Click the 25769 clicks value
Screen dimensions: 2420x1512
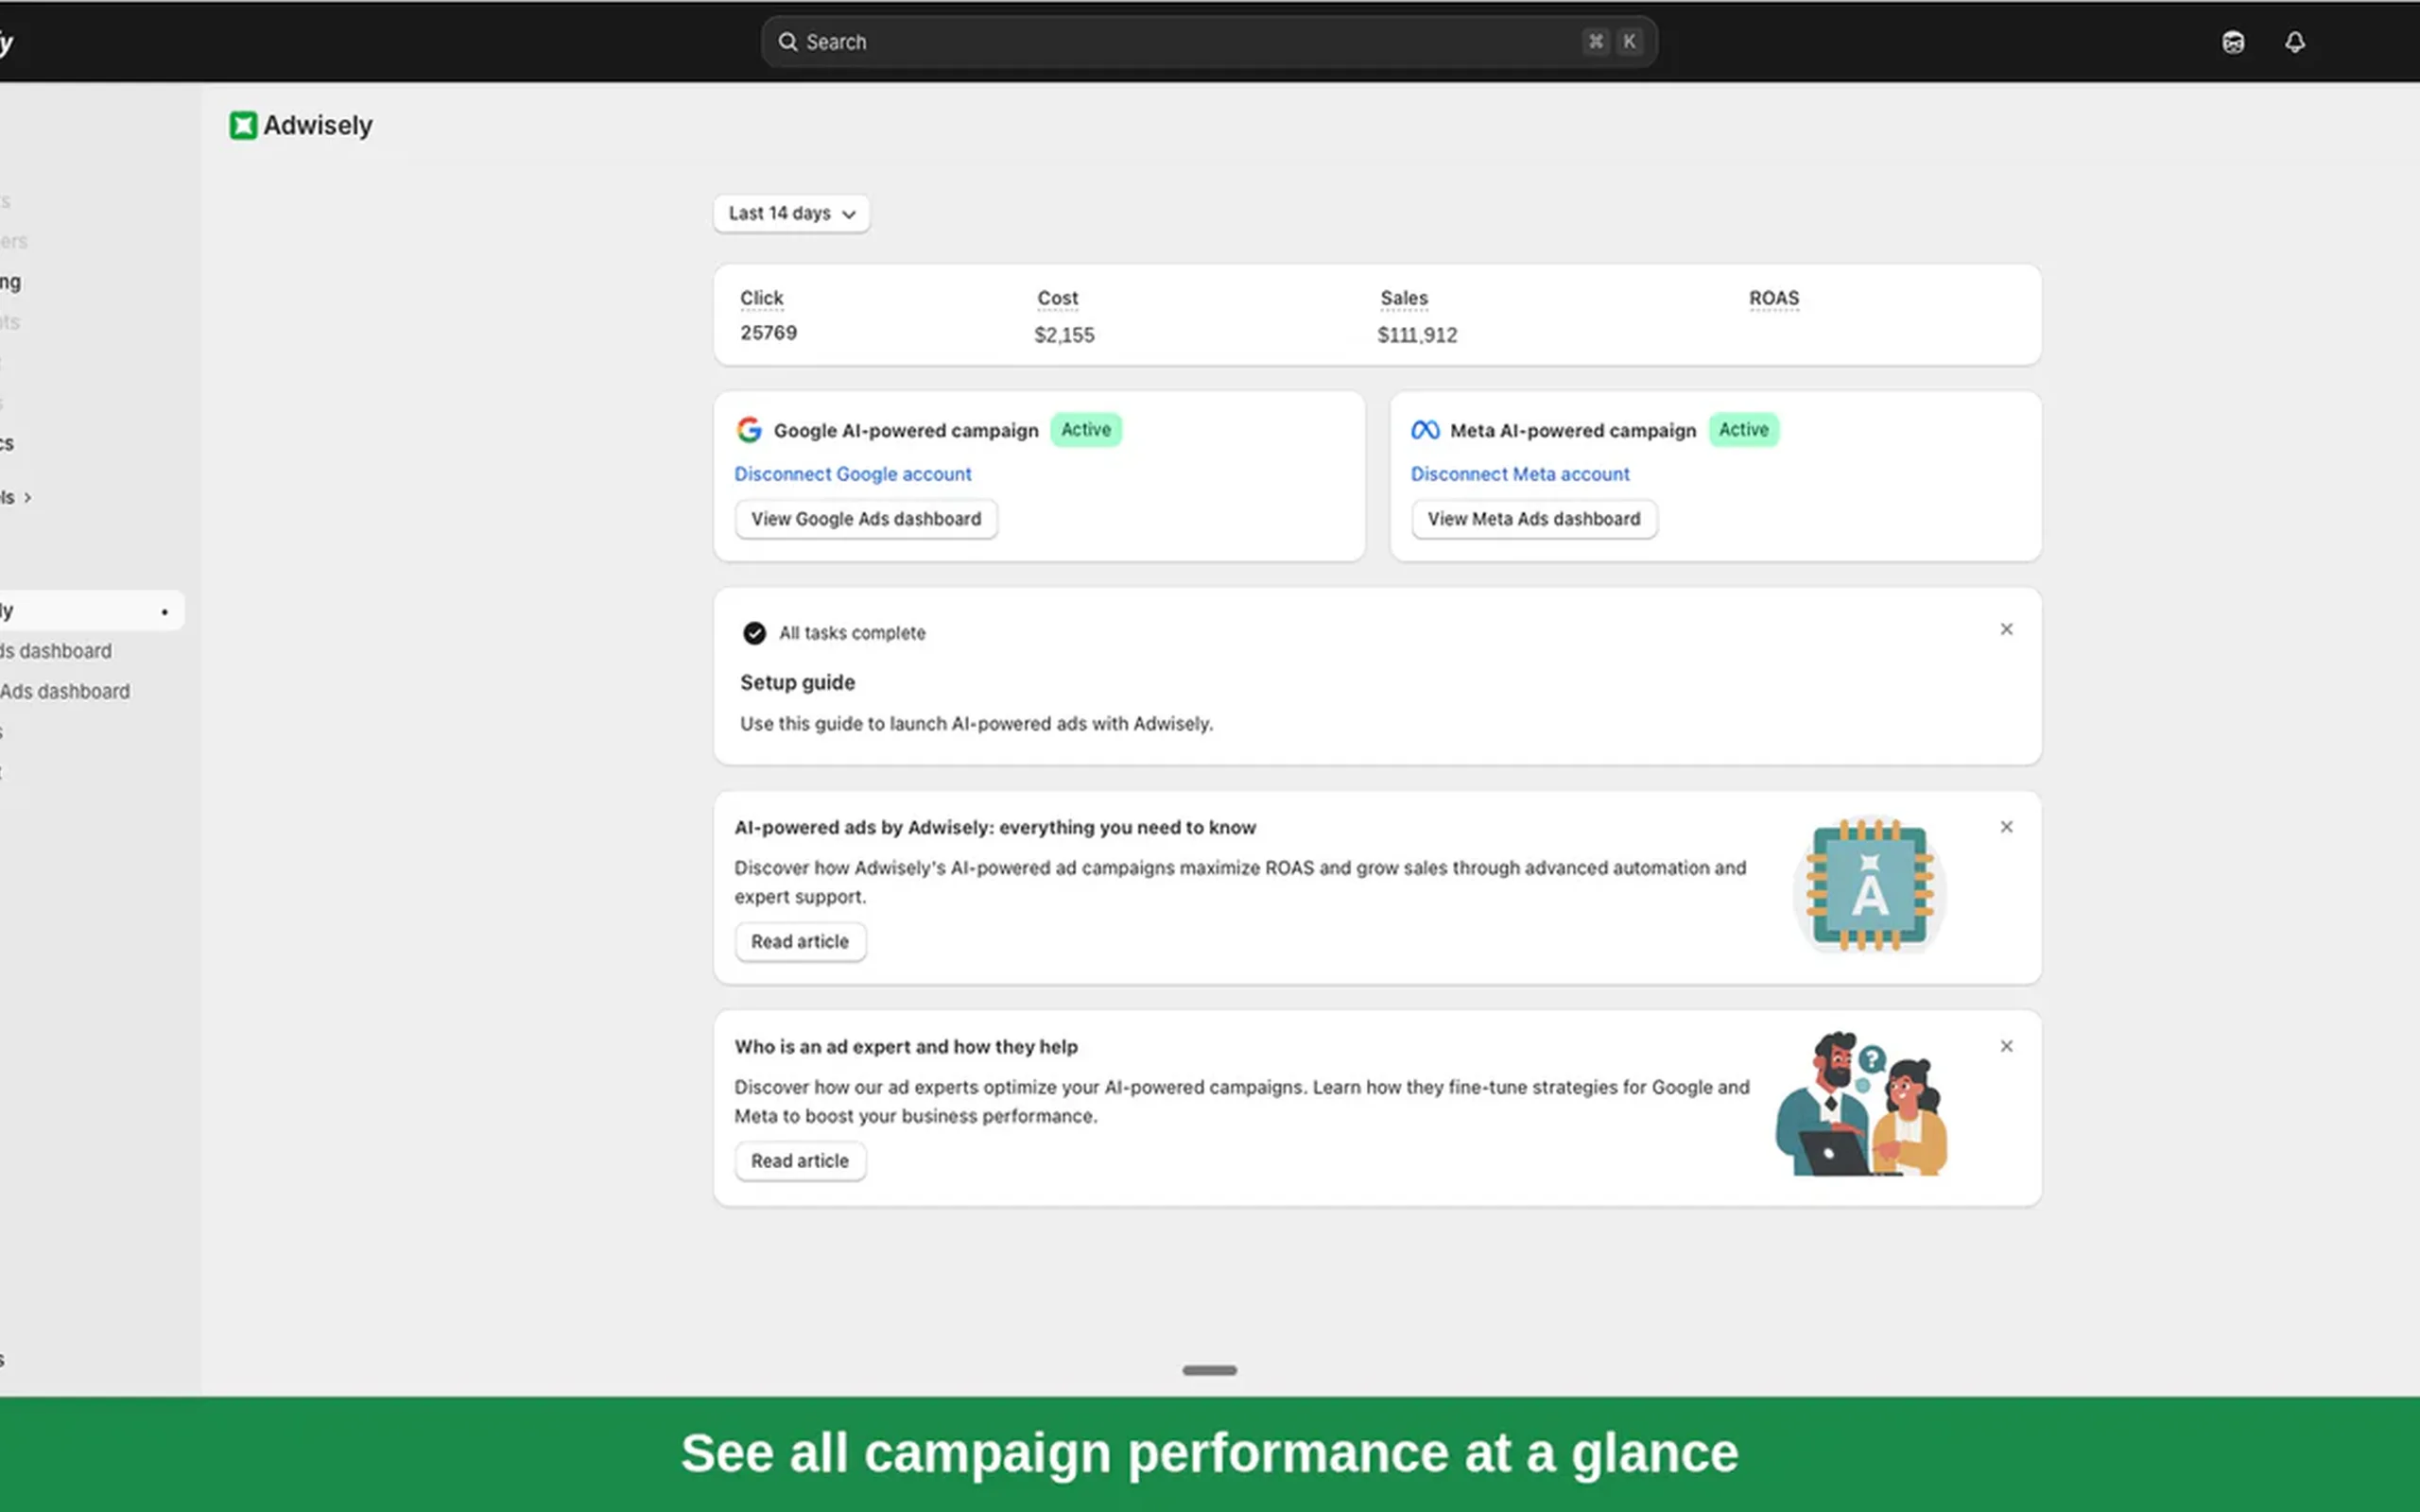click(768, 333)
